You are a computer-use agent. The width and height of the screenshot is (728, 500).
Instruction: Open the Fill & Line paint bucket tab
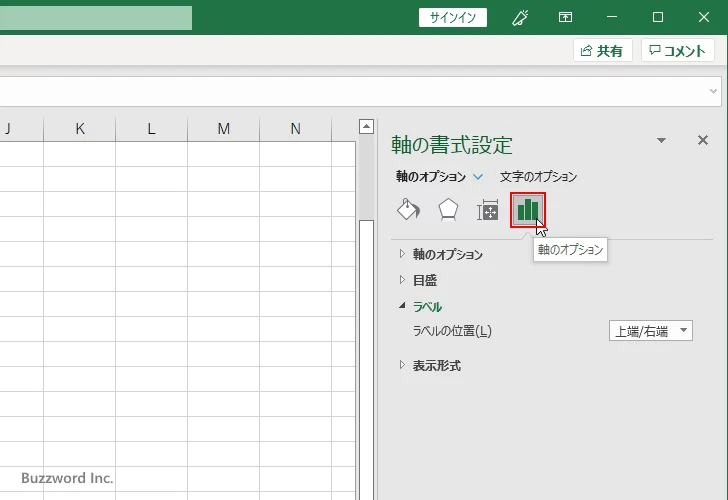(408, 210)
